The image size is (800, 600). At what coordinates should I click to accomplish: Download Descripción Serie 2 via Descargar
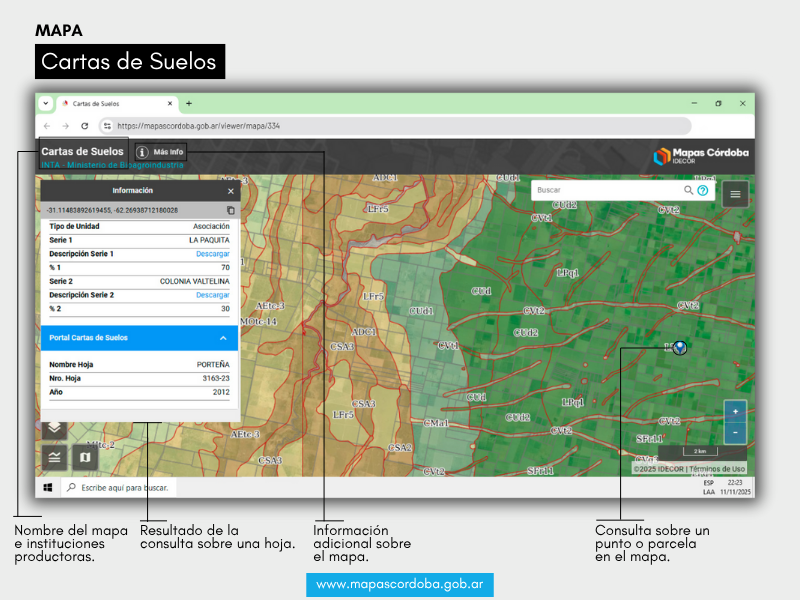tap(212, 295)
